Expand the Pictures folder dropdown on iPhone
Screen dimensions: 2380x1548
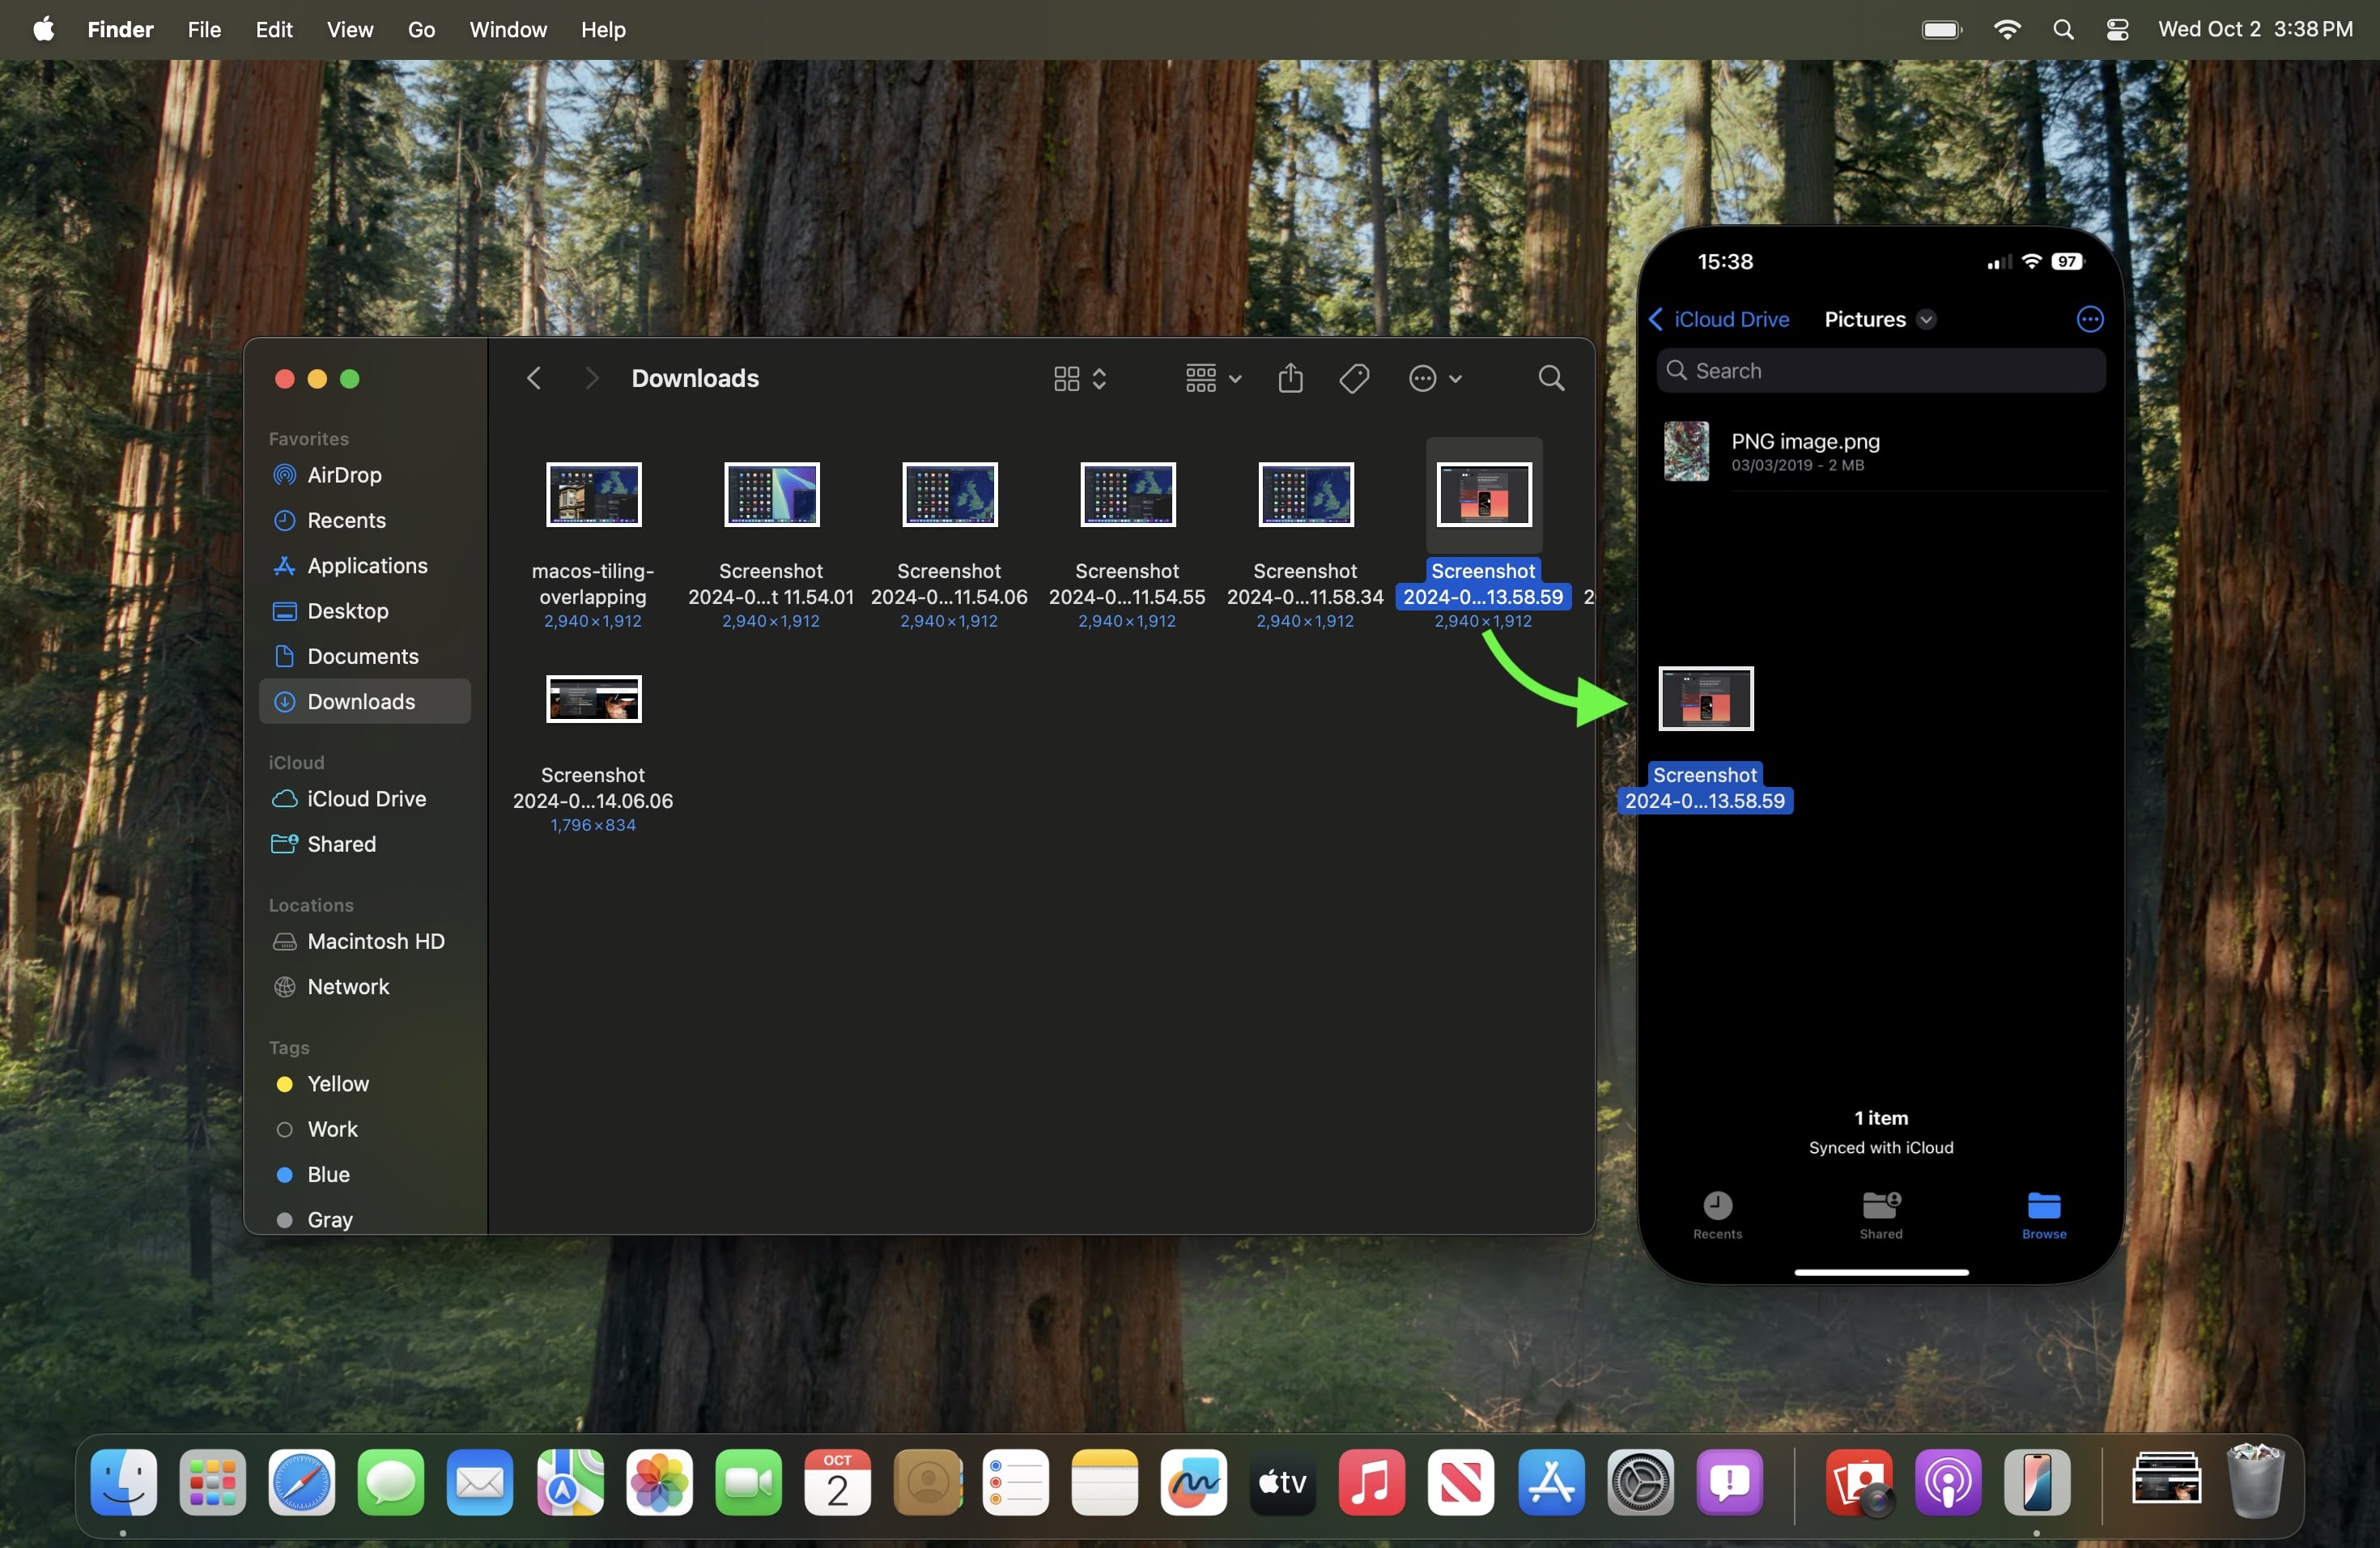pos(1931,319)
